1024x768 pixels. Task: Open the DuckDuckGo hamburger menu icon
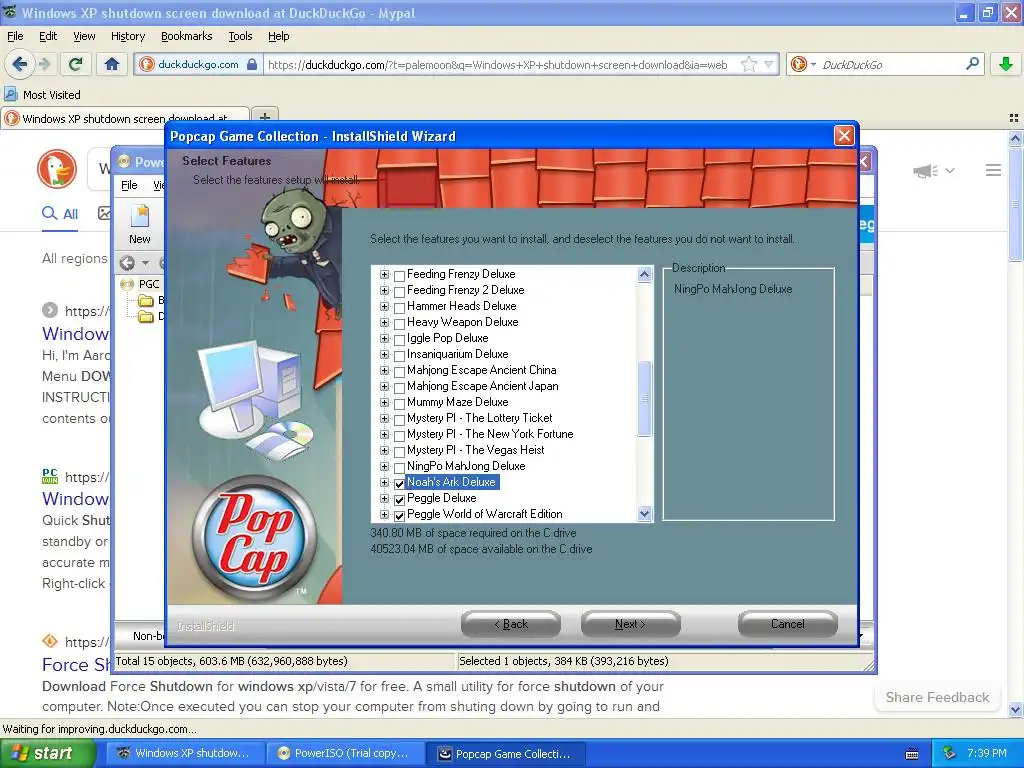click(993, 170)
